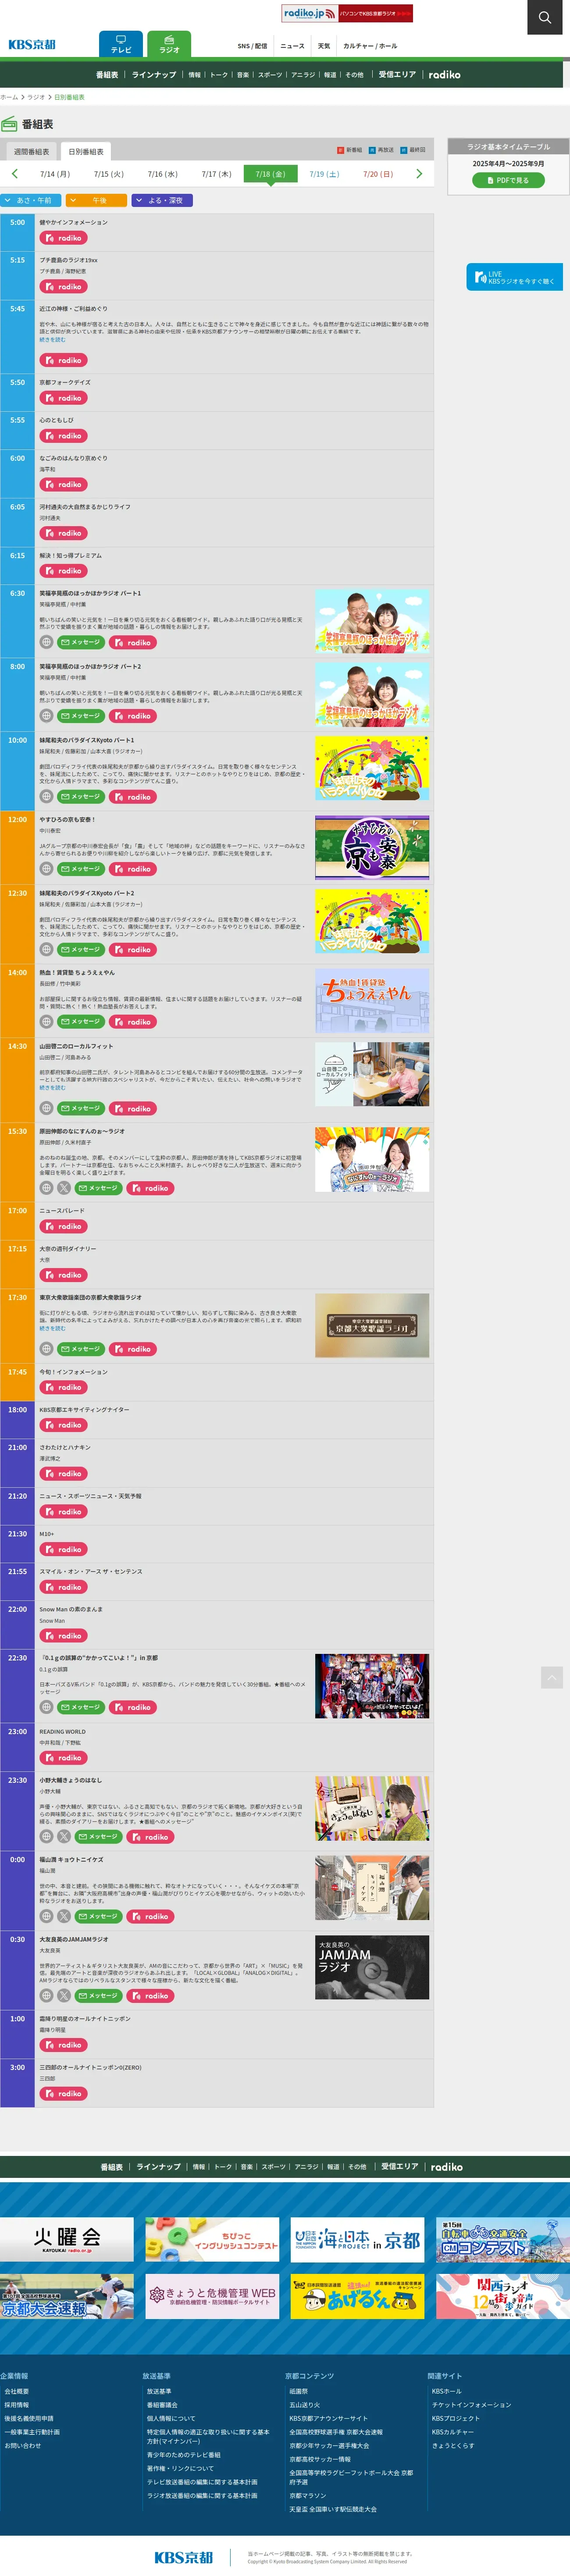
Task: Open ラインナップ in green navigation bar
Action: coord(154,75)
